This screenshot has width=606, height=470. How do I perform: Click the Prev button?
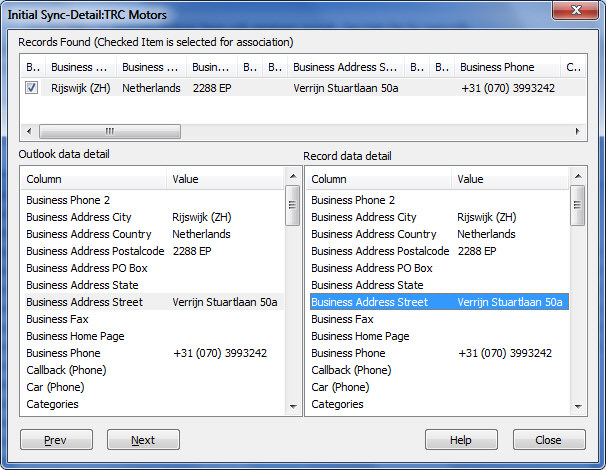tap(56, 440)
